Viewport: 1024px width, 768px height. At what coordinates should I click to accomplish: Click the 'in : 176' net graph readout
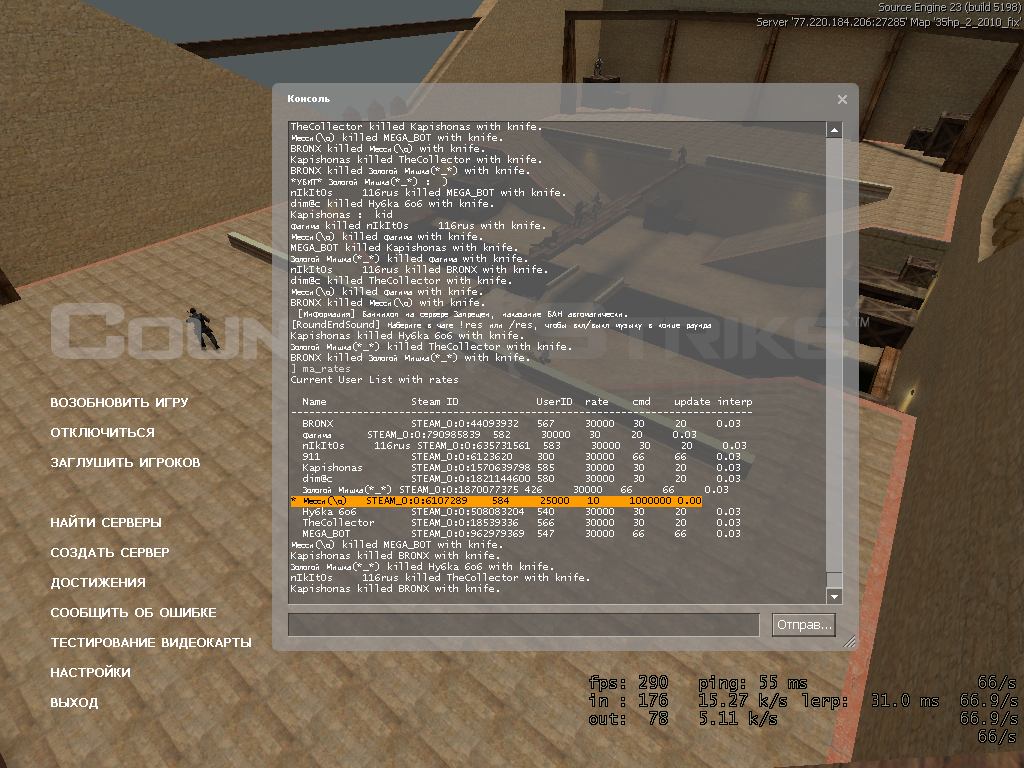[x=628, y=701]
